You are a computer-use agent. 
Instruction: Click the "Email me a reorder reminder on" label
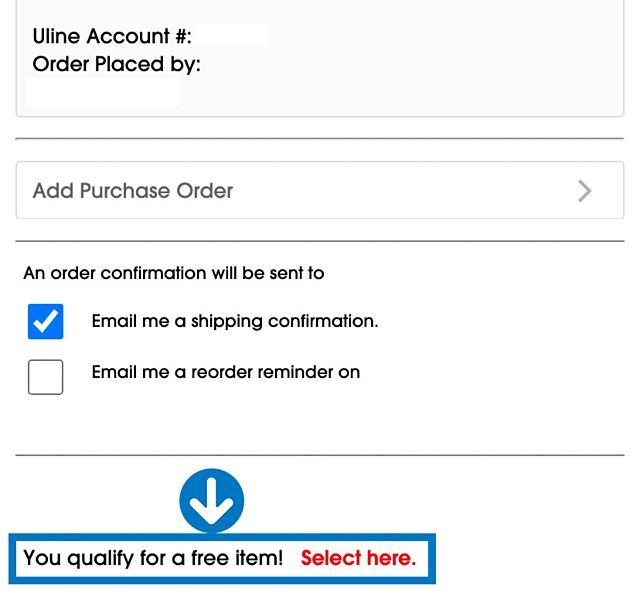[x=226, y=372]
